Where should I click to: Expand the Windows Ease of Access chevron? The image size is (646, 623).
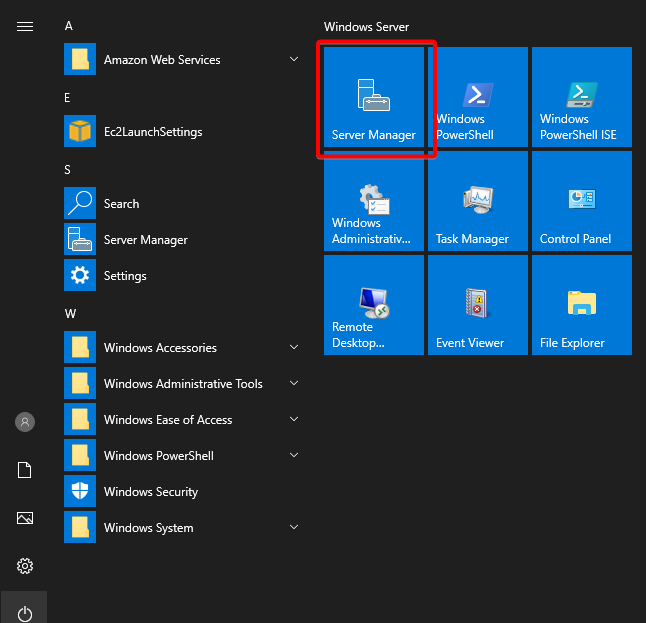pos(294,419)
